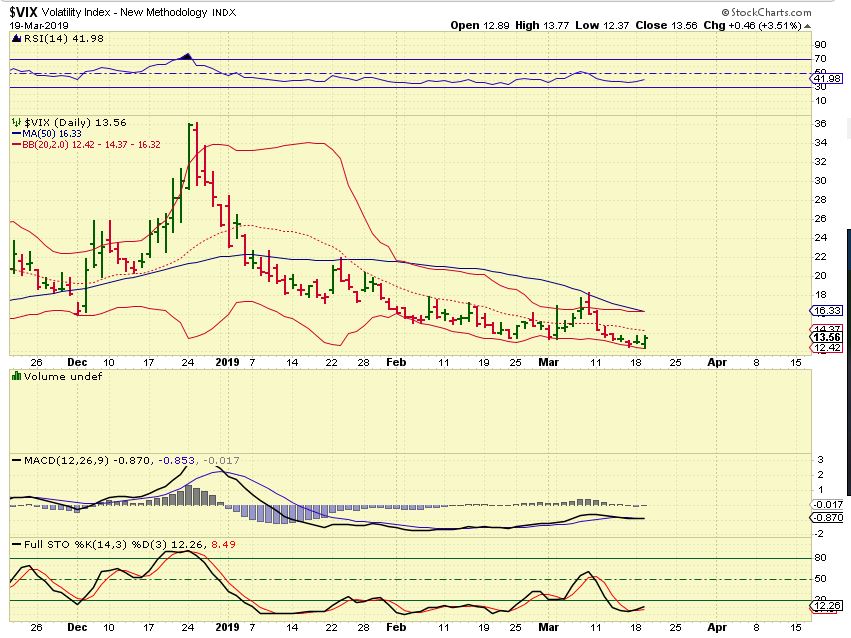
Task: Click the black RSI overbought peak marker
Action: tap(187, 56)
